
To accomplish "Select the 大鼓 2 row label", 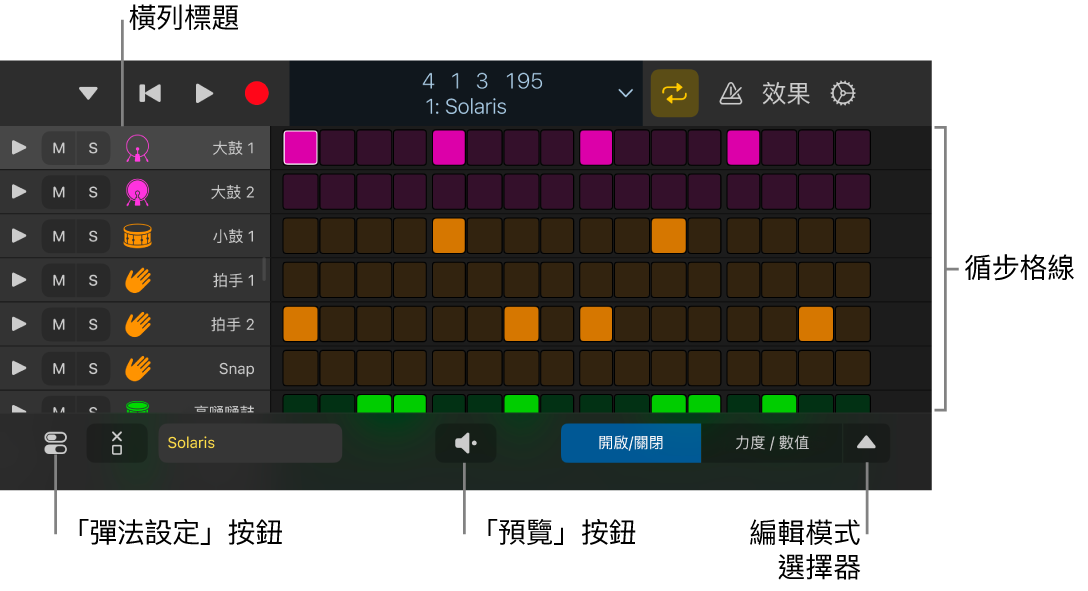I will (x=233, y=192).
